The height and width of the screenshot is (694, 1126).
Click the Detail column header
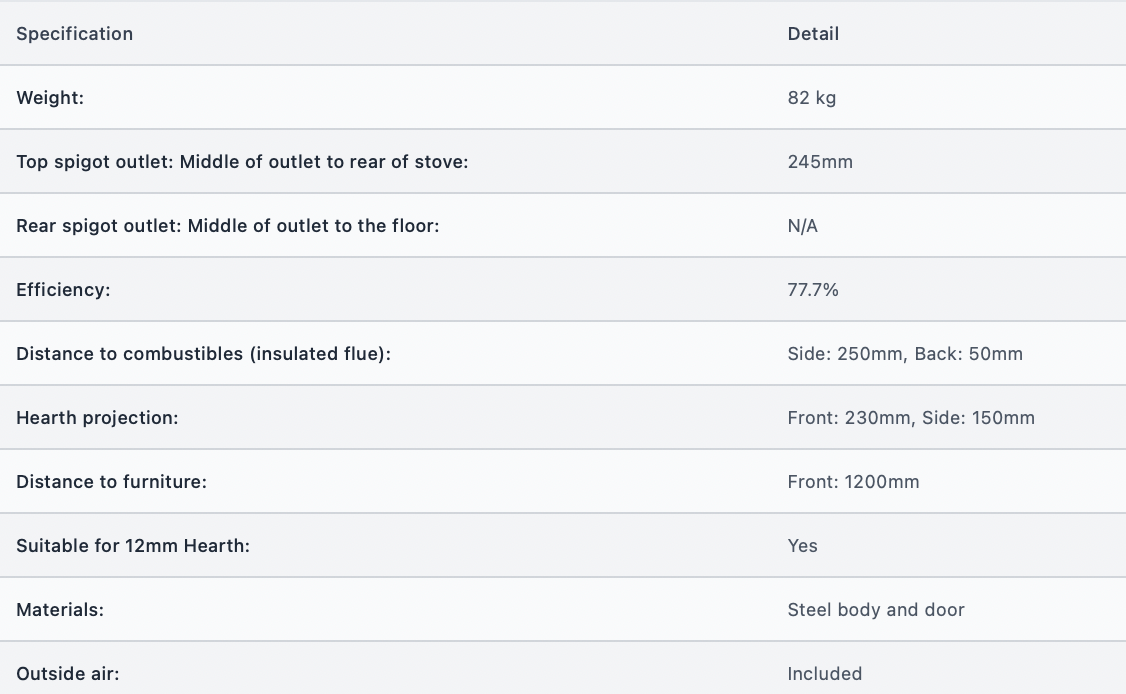point(813,34)
